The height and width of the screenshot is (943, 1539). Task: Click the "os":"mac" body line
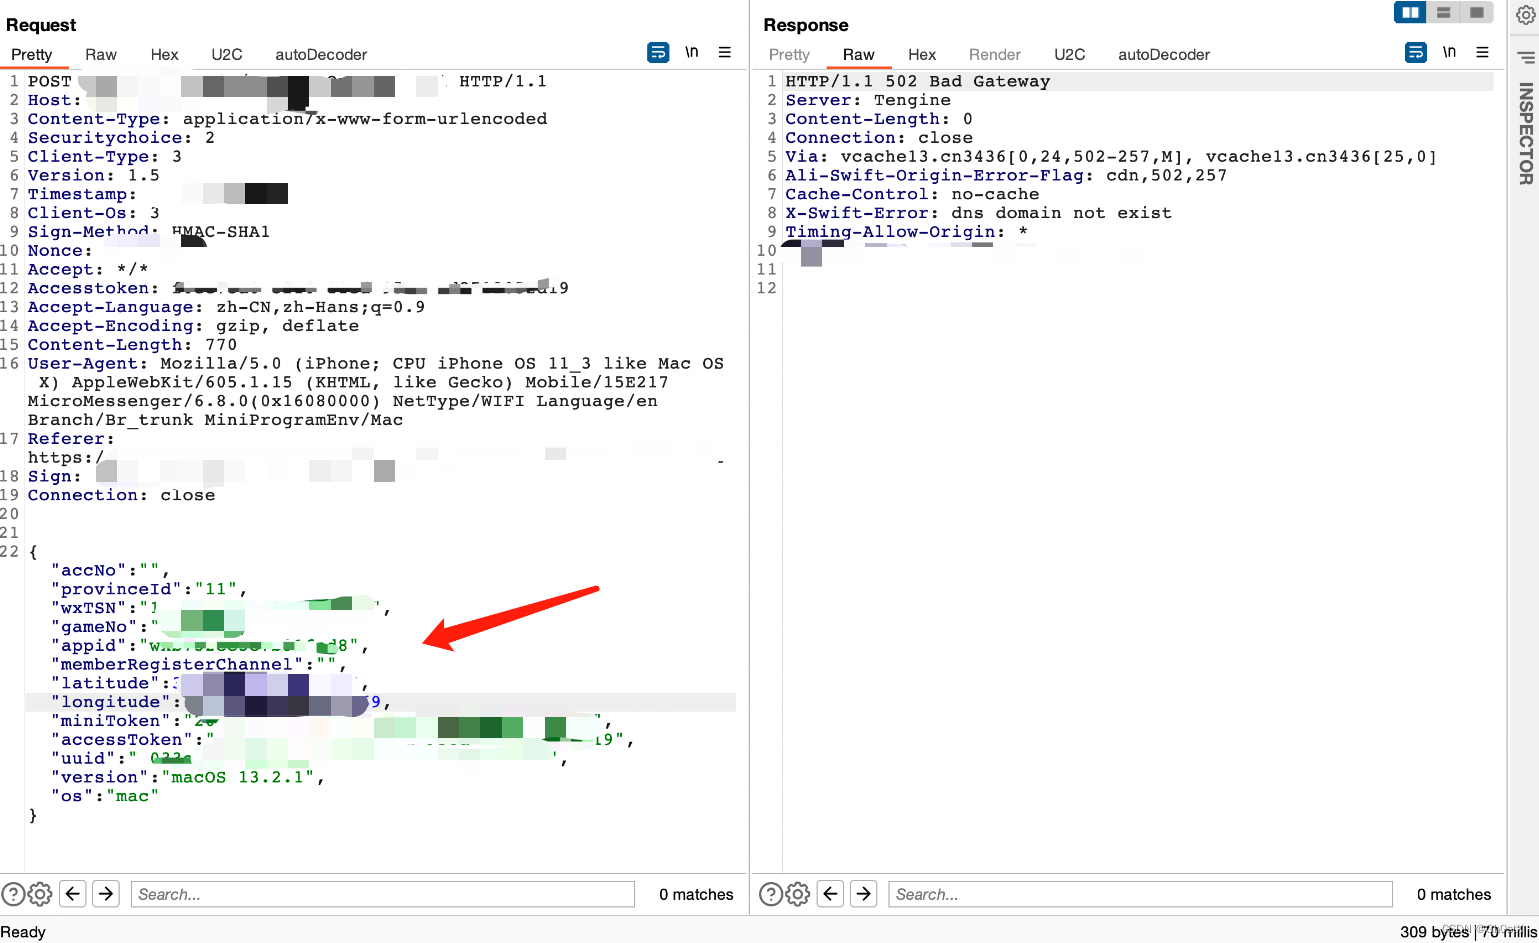(105, 796)
